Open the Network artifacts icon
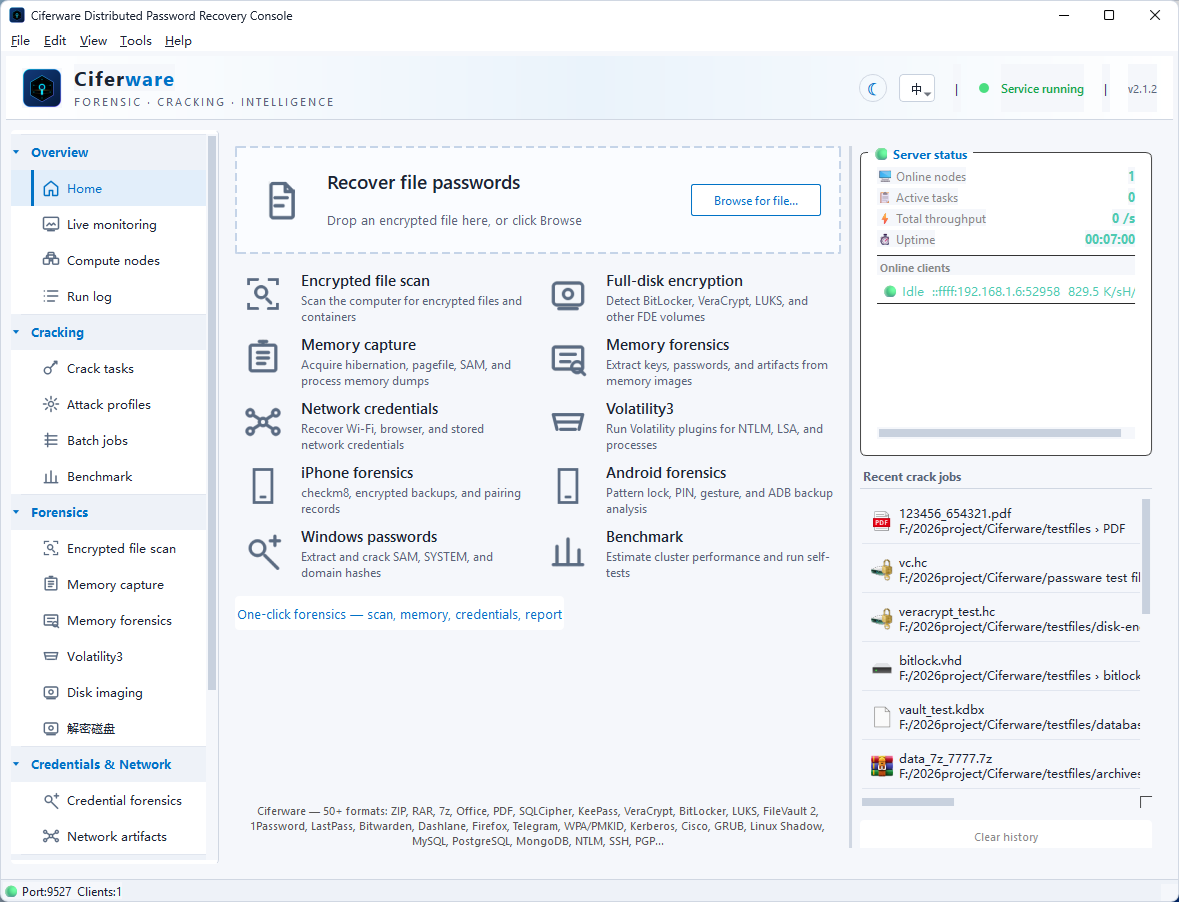The image size is (1179, 902). (50, 837)
